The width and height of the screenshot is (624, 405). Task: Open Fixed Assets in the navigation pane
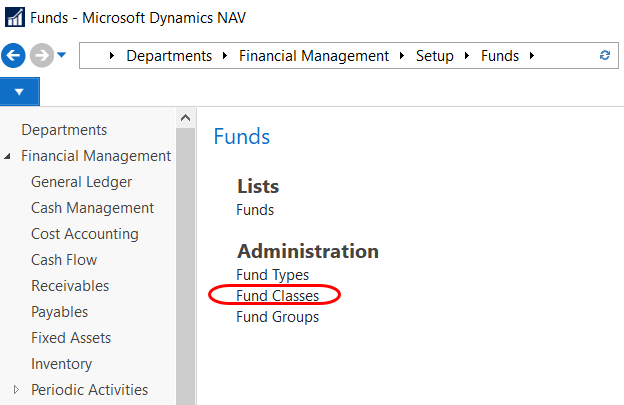(71, 338)
